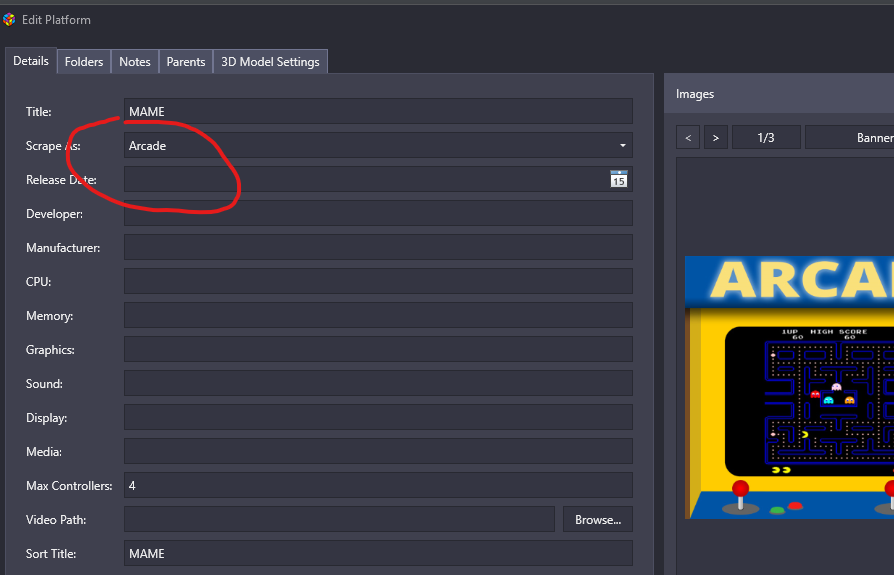Click the Media input field

[379, 451]
